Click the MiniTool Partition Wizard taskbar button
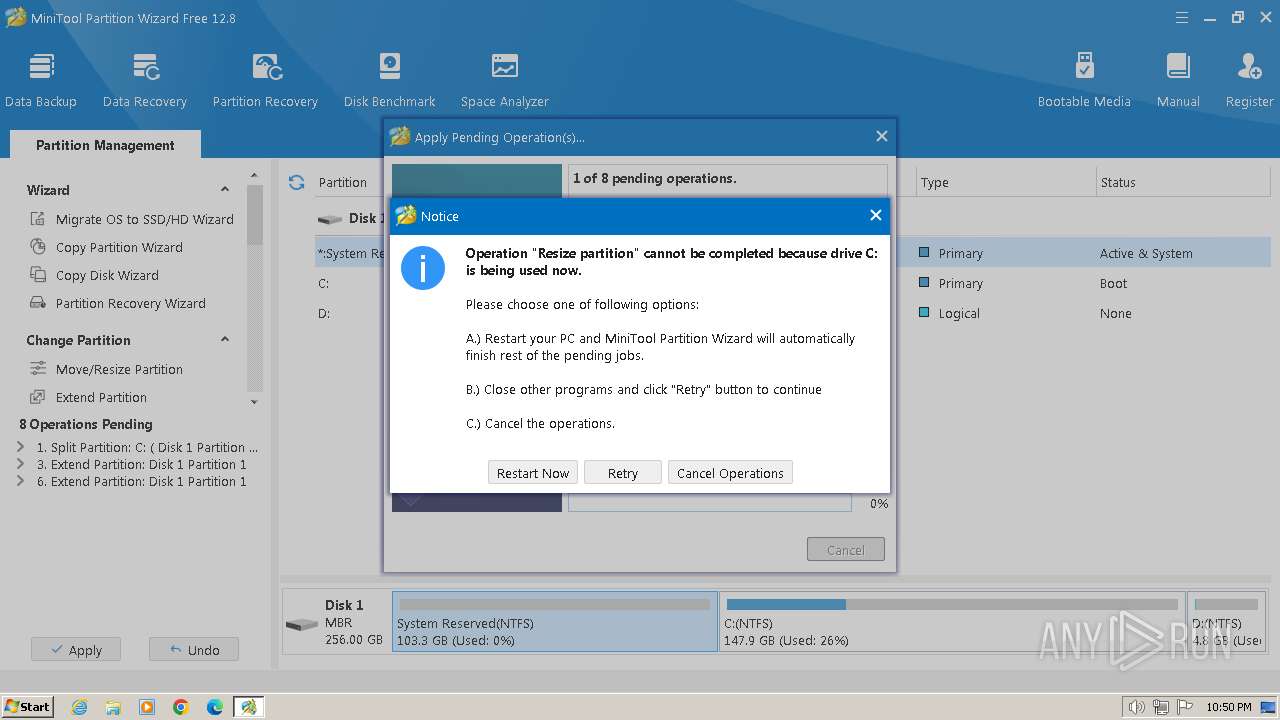This screenshot has height=720, width=1280. (x=248, y=707)
